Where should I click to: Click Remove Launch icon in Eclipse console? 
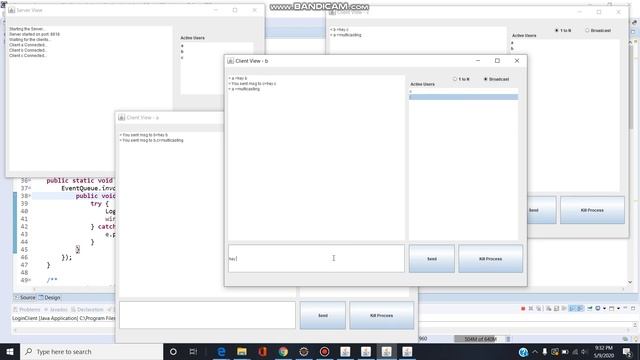pos(531,309)
